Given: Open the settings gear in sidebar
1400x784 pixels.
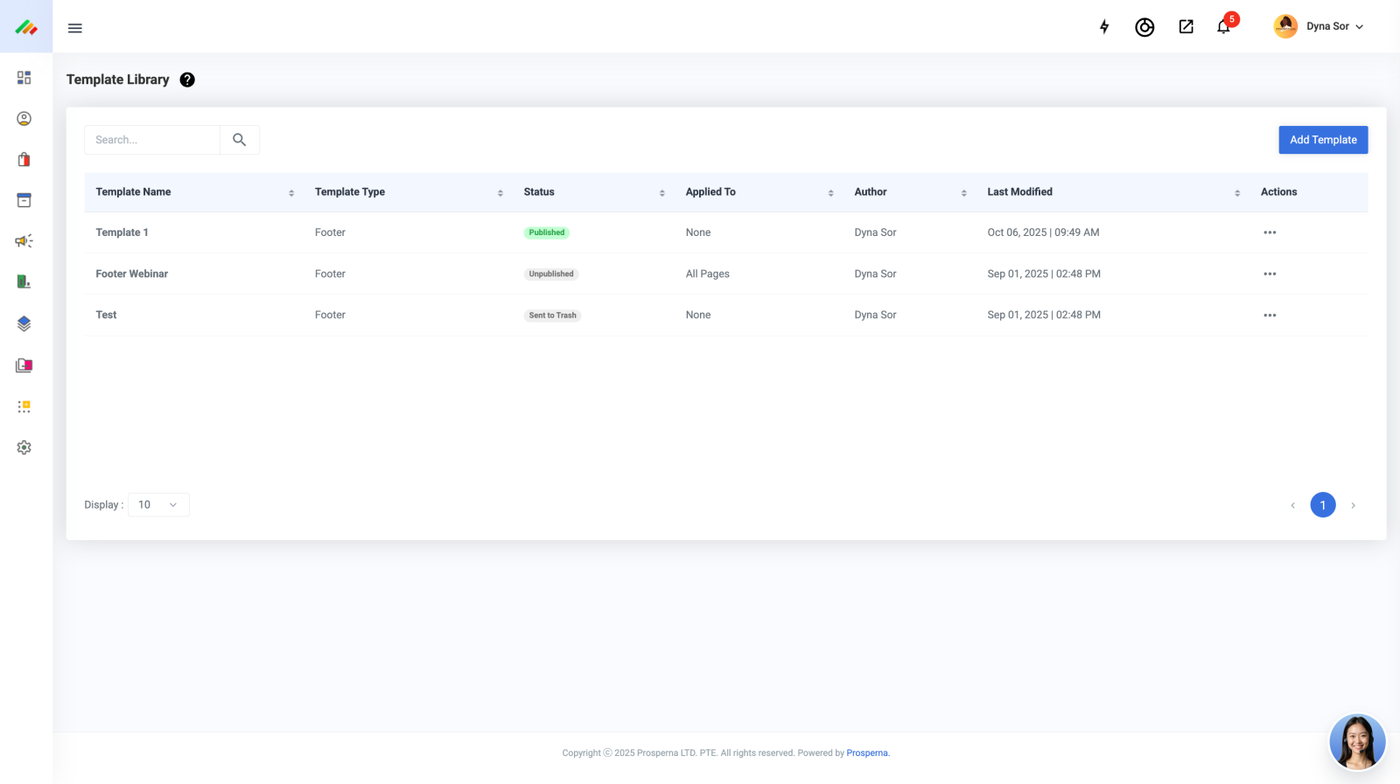Looking at the screenshot, I should (x=24, y=448).
